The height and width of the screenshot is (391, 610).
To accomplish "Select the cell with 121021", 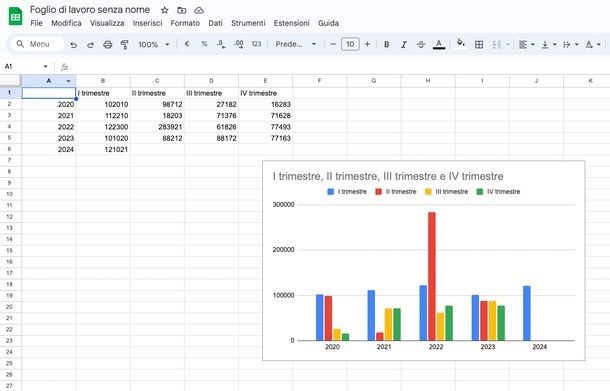I will pos(103,149).
